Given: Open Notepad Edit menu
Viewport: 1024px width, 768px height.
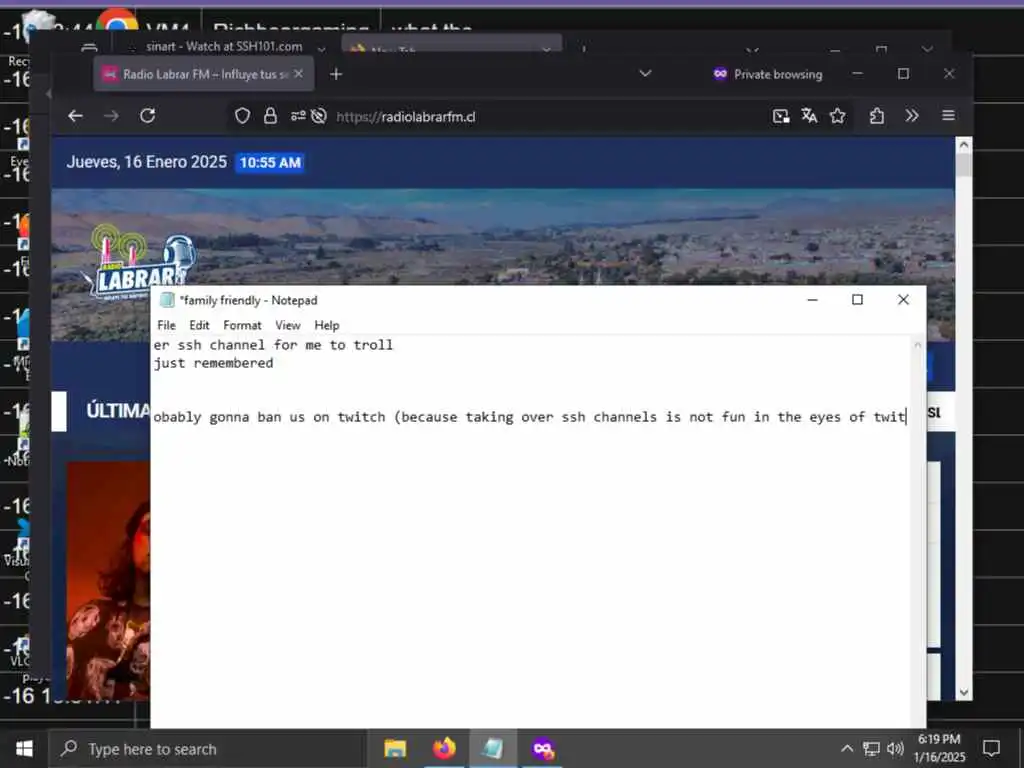Looking at the screenshot, I should 199,325.
